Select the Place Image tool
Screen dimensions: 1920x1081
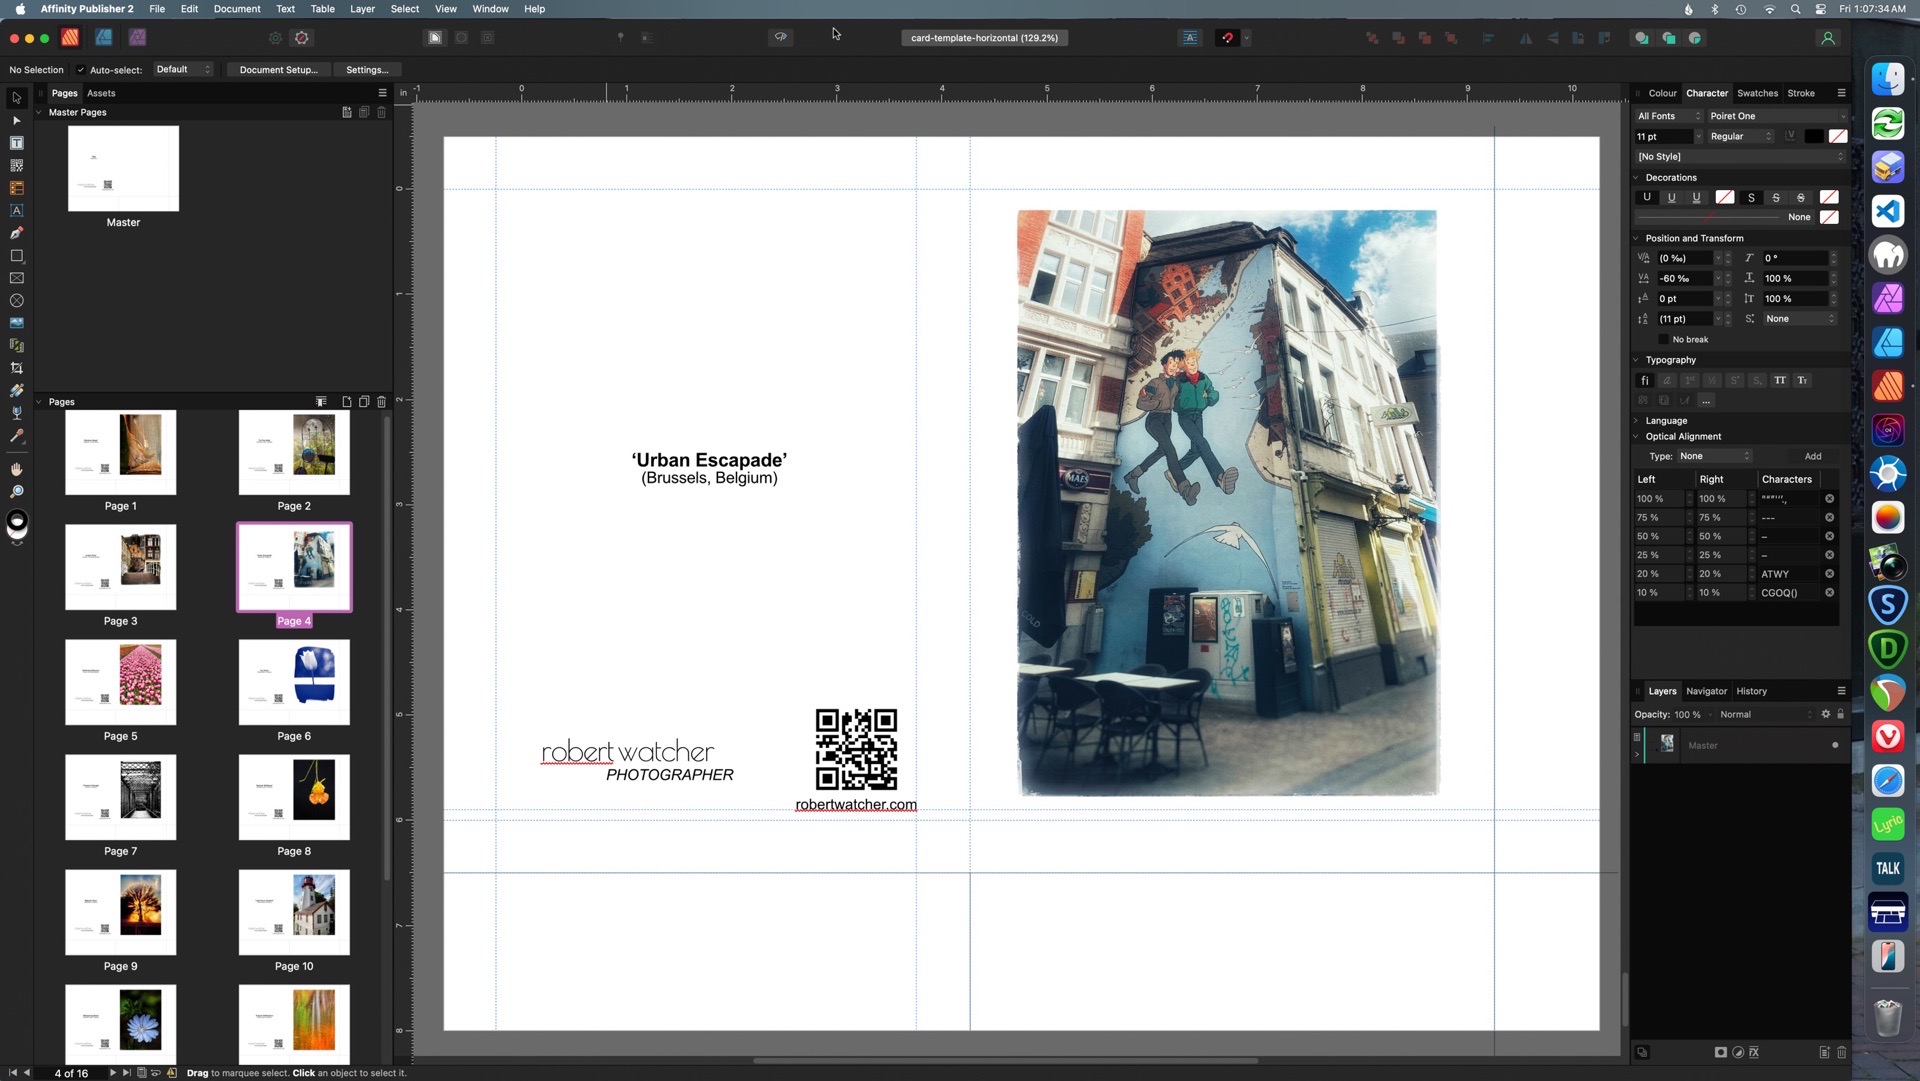coord(16,323)
